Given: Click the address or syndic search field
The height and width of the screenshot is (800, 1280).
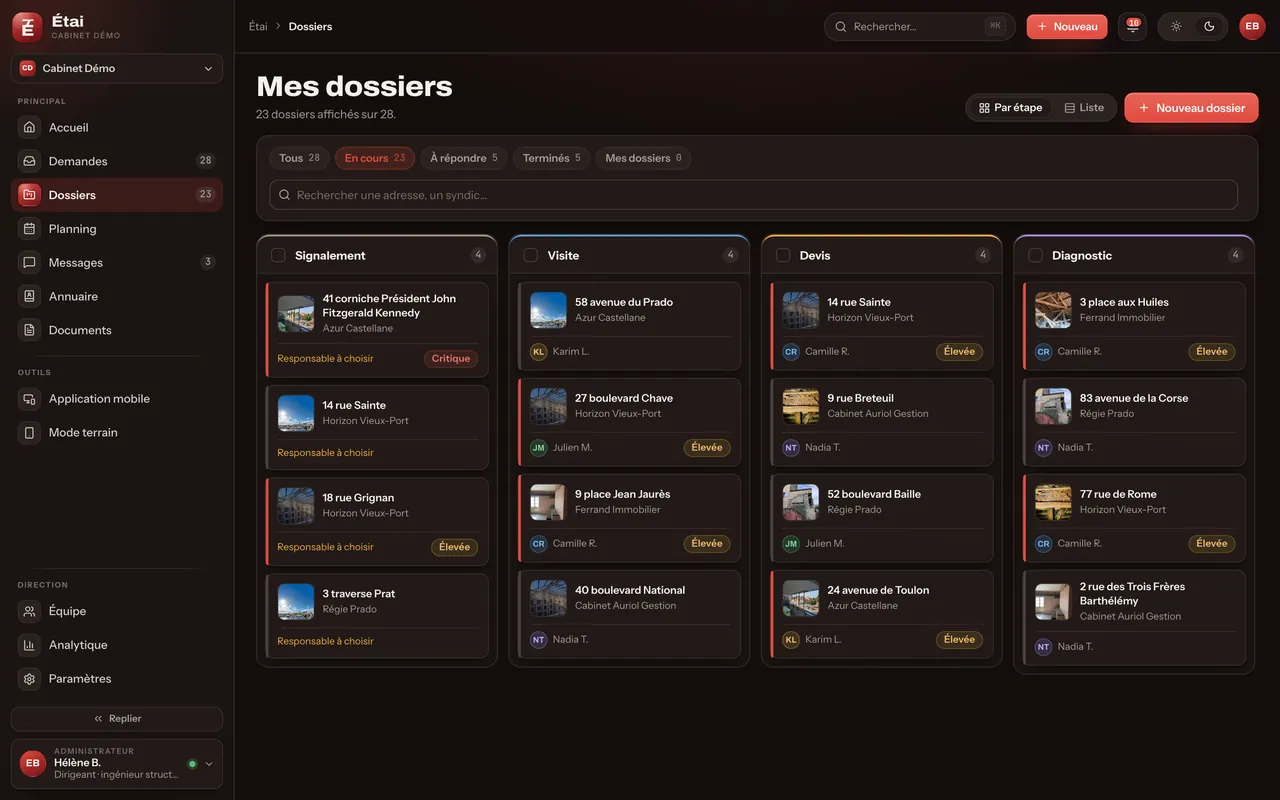Looking at the screenshot, I should [753, 195].
